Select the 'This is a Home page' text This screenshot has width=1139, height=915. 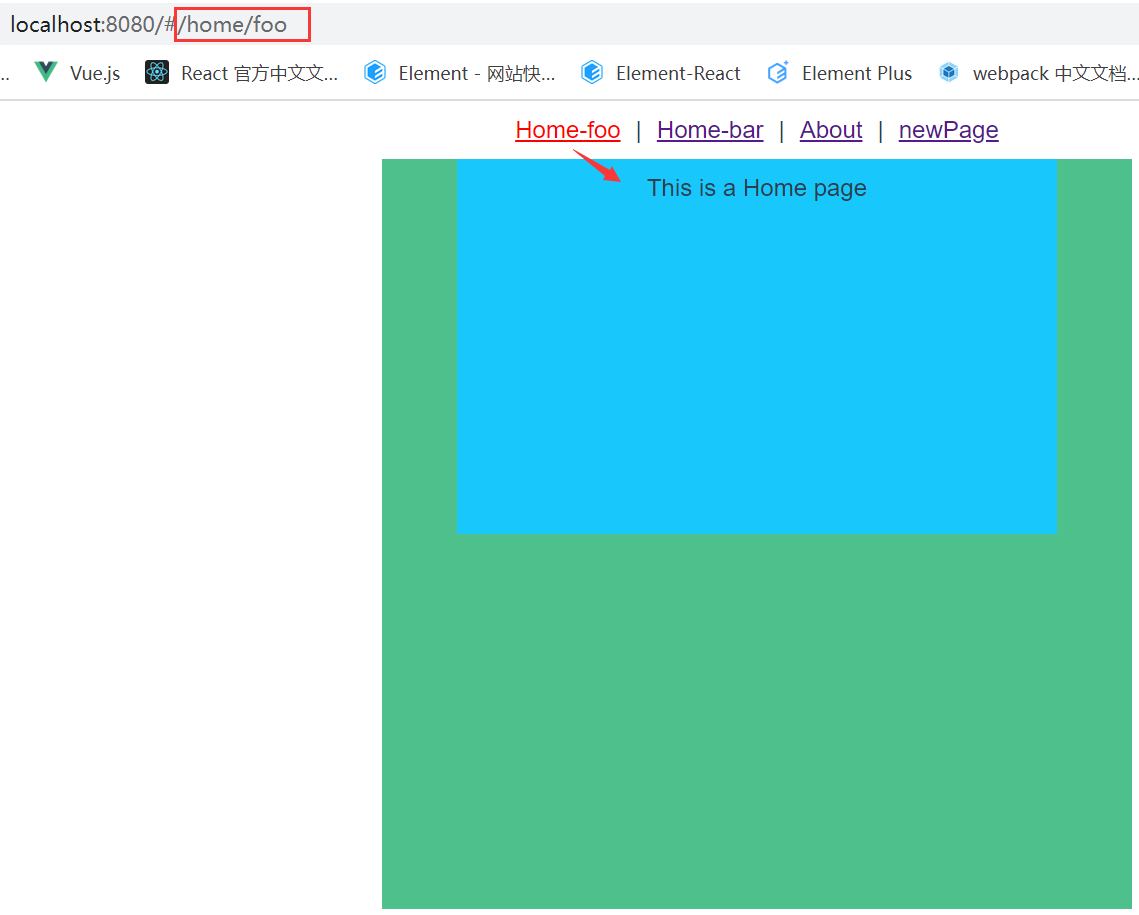756,188
